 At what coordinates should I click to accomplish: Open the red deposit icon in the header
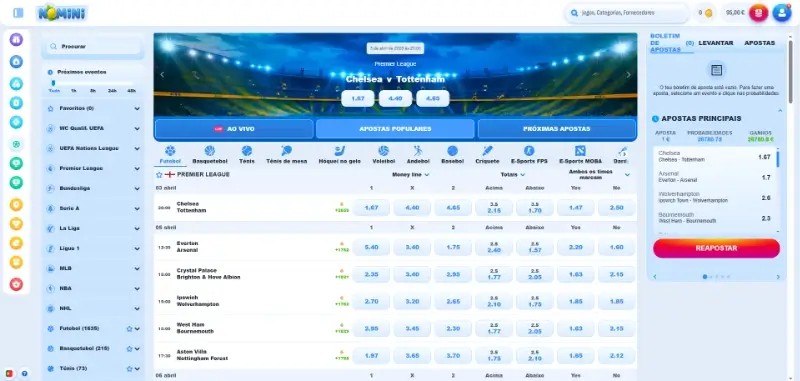(x=758, y=13)
